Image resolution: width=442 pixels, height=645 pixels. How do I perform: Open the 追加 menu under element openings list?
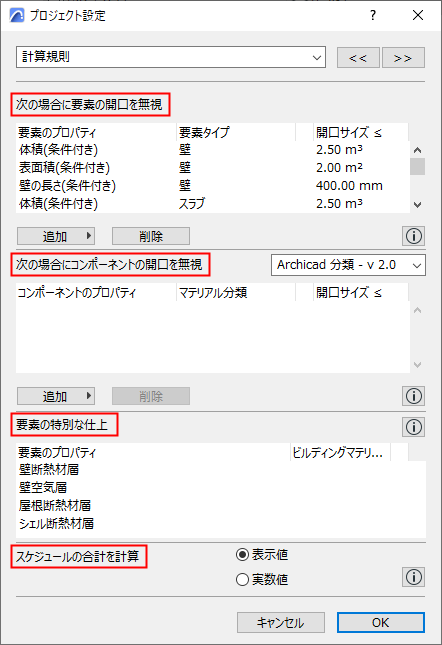click(56, 236)
